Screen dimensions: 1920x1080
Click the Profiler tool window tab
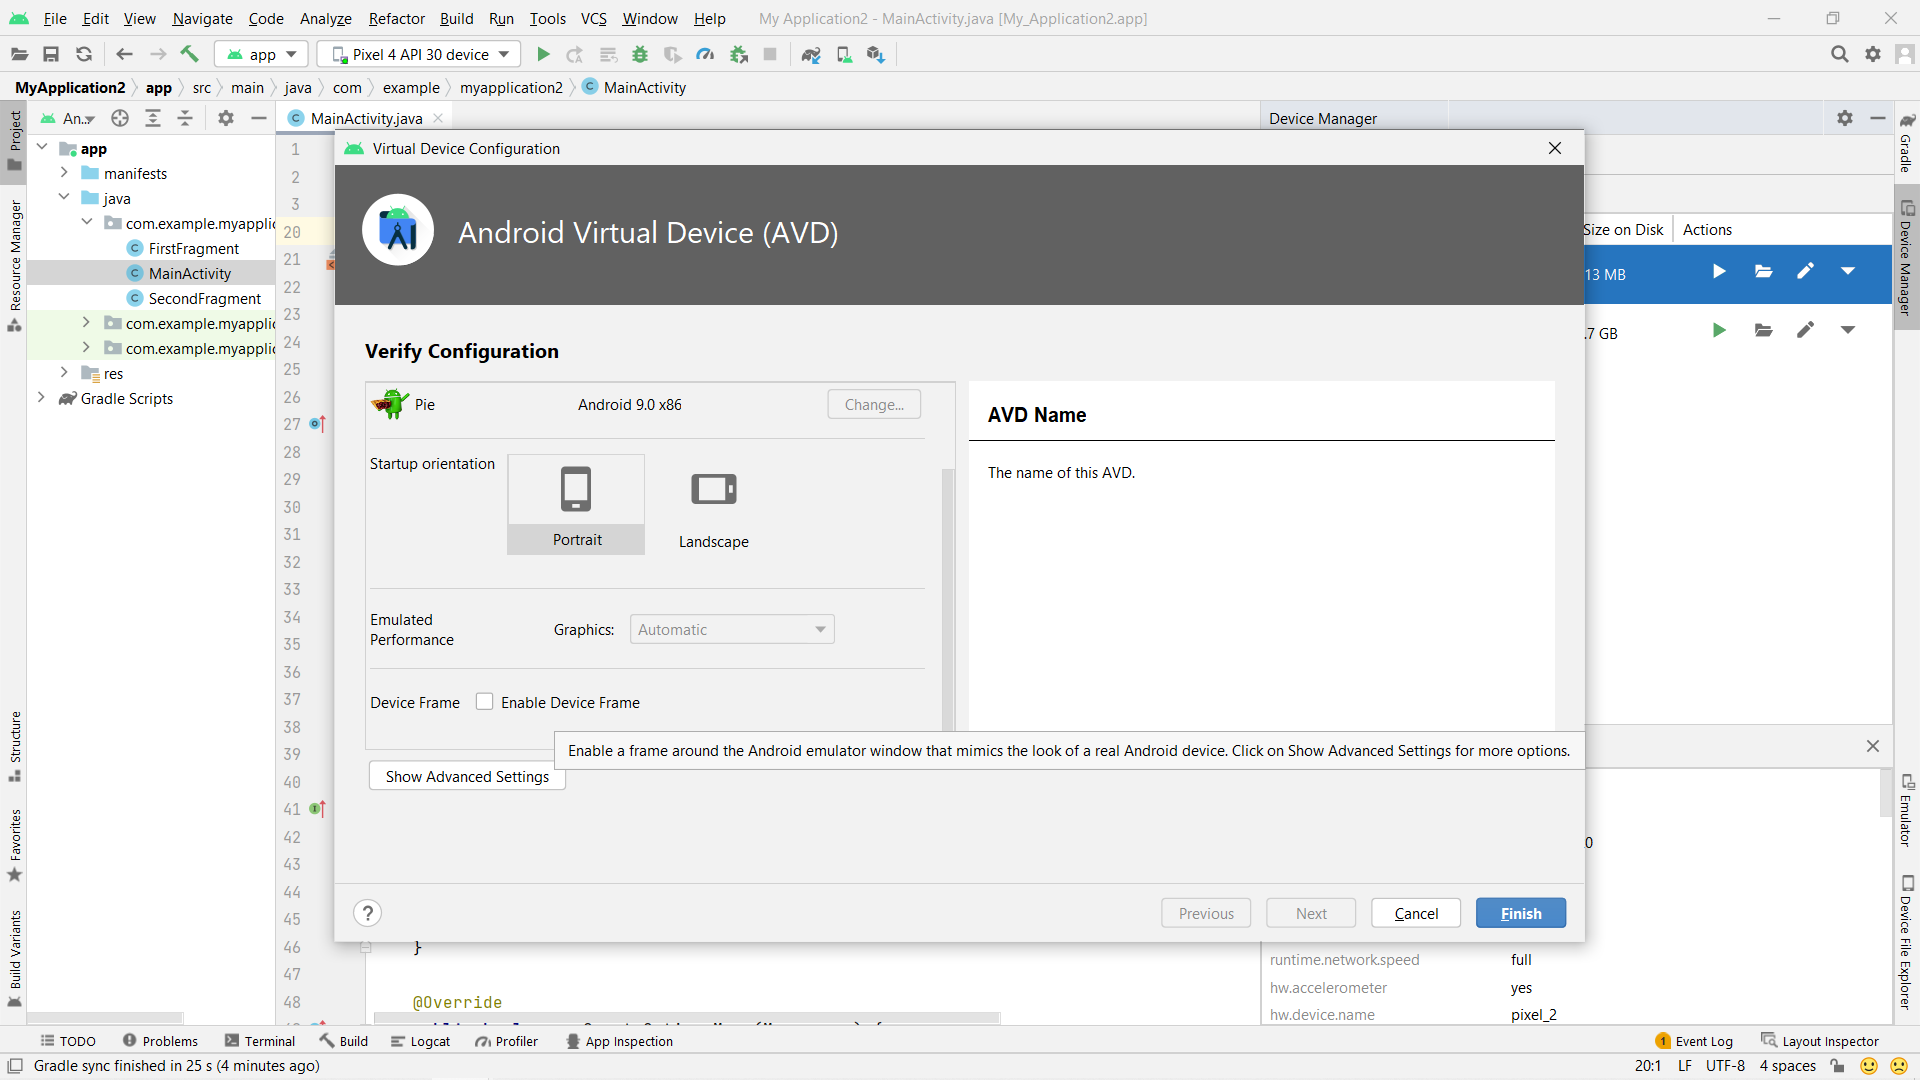(506, 1041)
